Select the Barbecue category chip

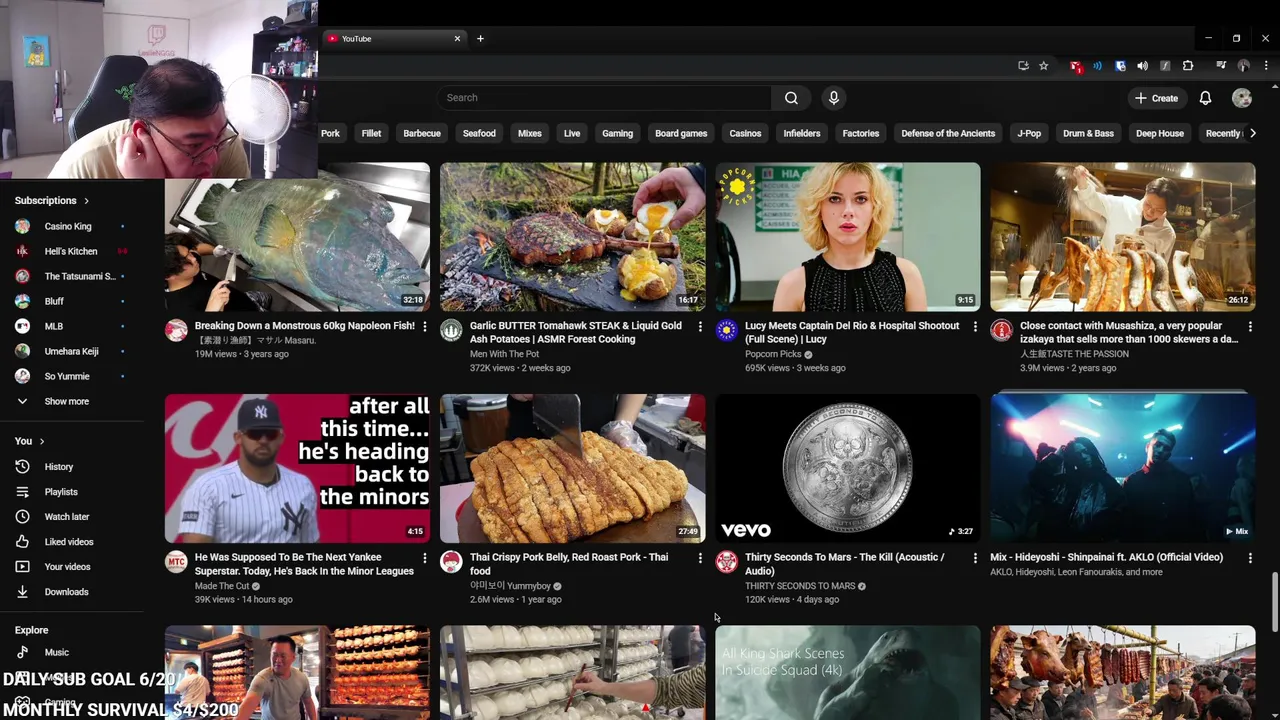(422, 133)
